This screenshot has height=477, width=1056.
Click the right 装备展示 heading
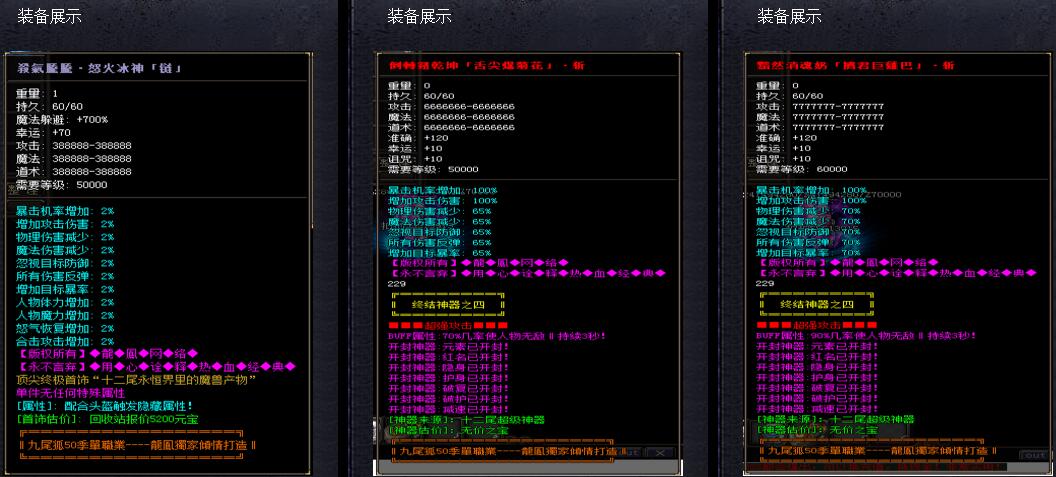point(789,17)
